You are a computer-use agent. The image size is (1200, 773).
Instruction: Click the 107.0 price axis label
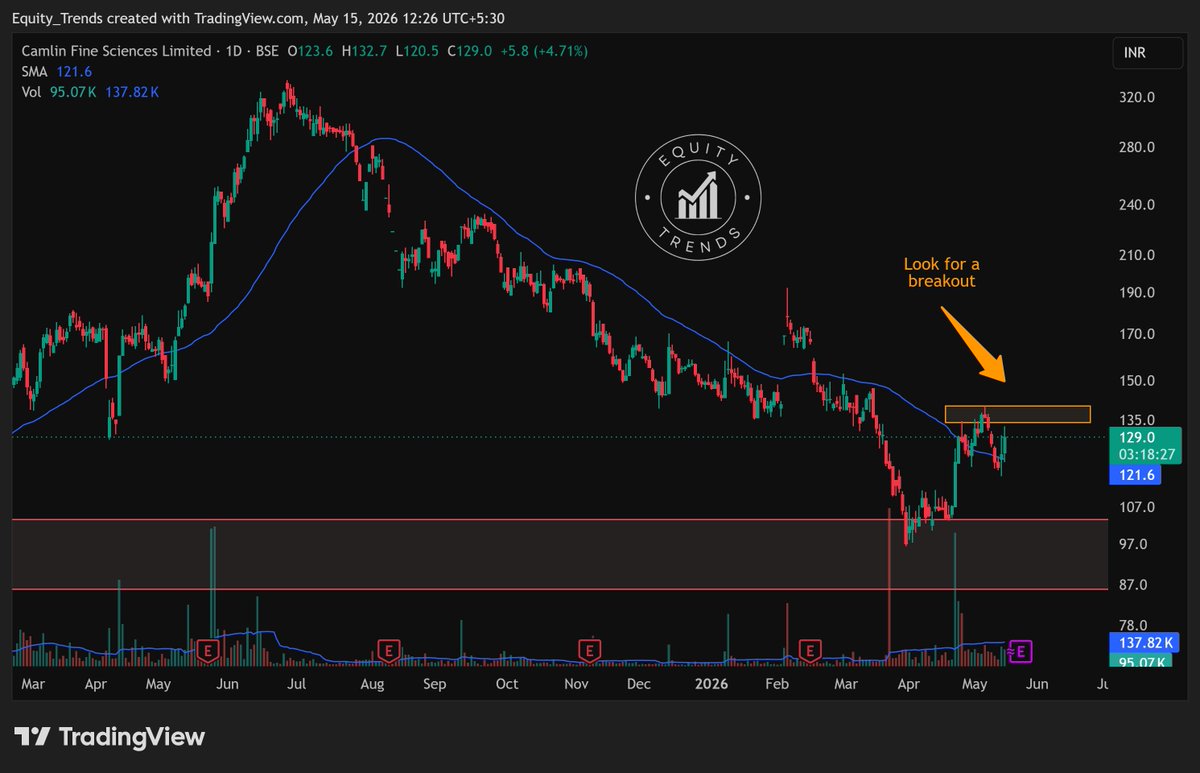[1138, 507]
